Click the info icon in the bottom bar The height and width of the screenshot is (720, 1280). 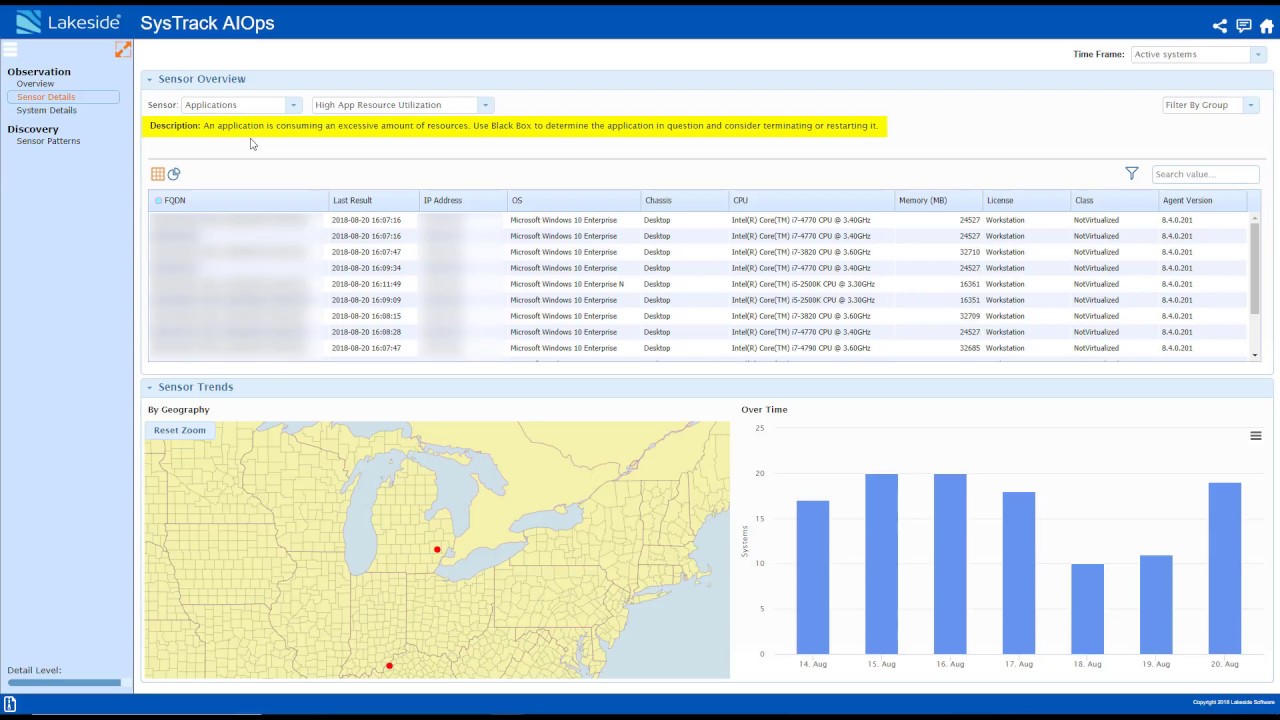click(10, 704)
